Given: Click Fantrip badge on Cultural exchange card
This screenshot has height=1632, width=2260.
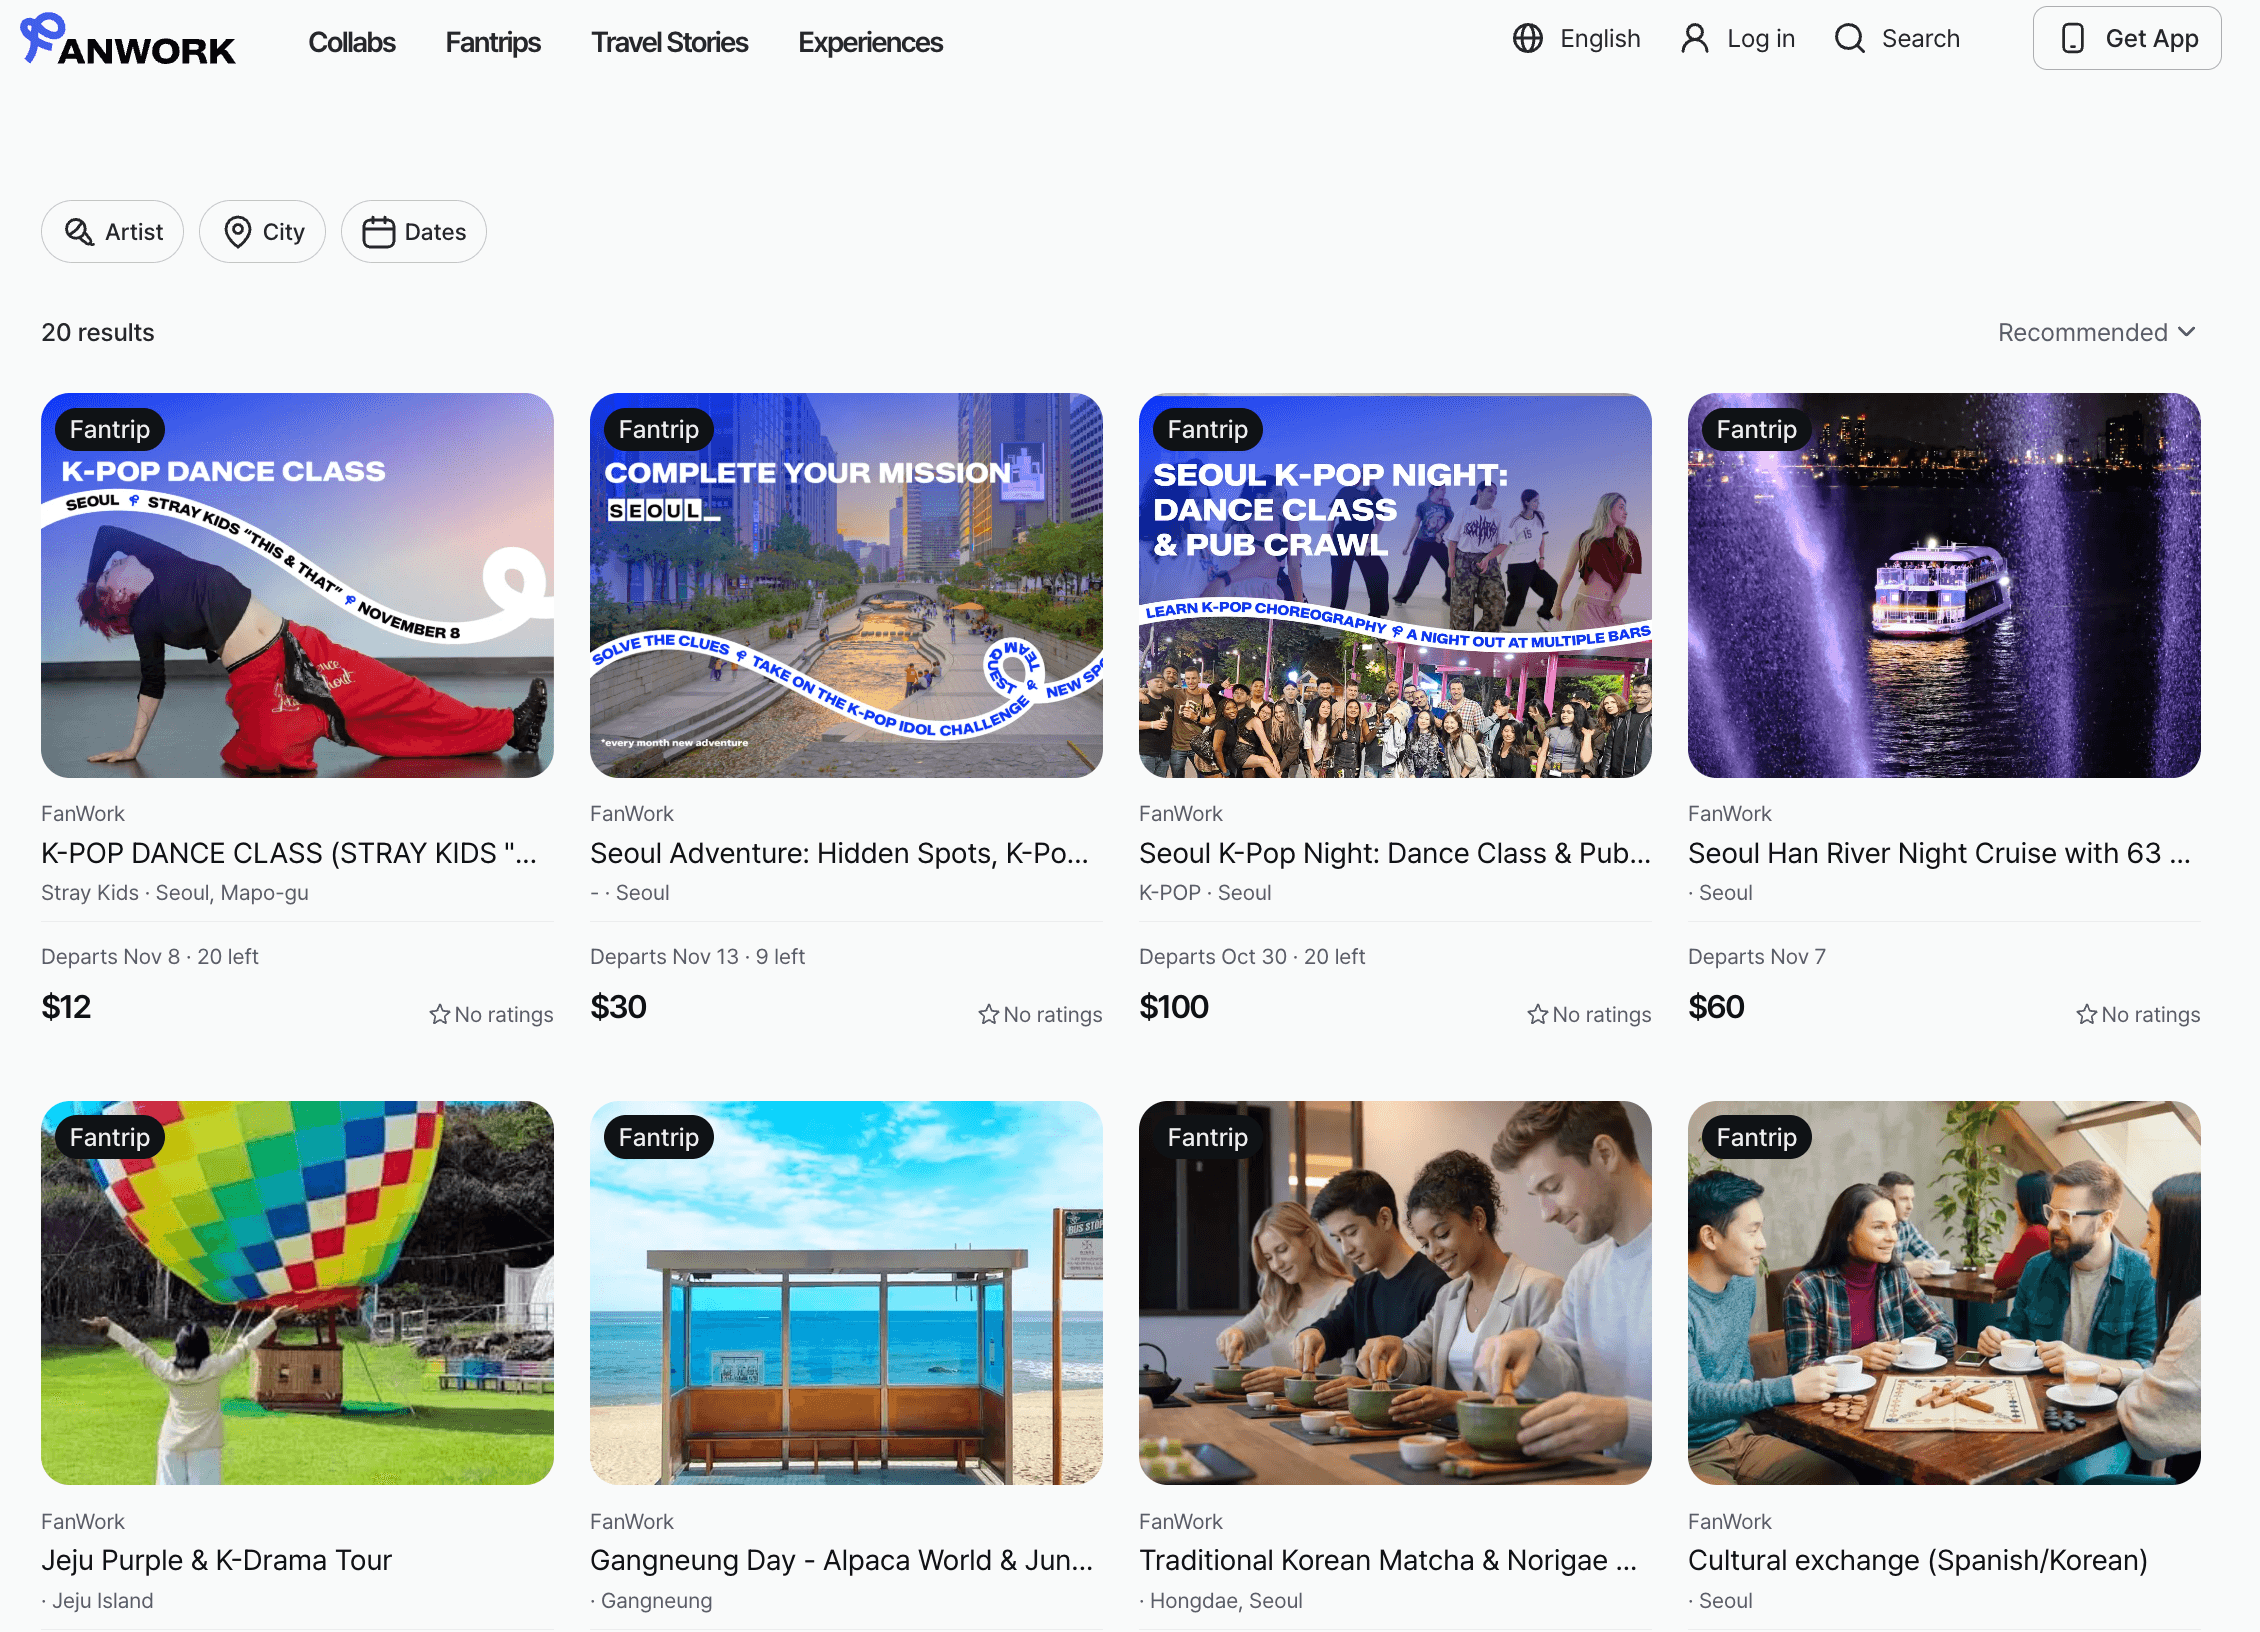Looking at the screenshot, I should point(1757,1137).
